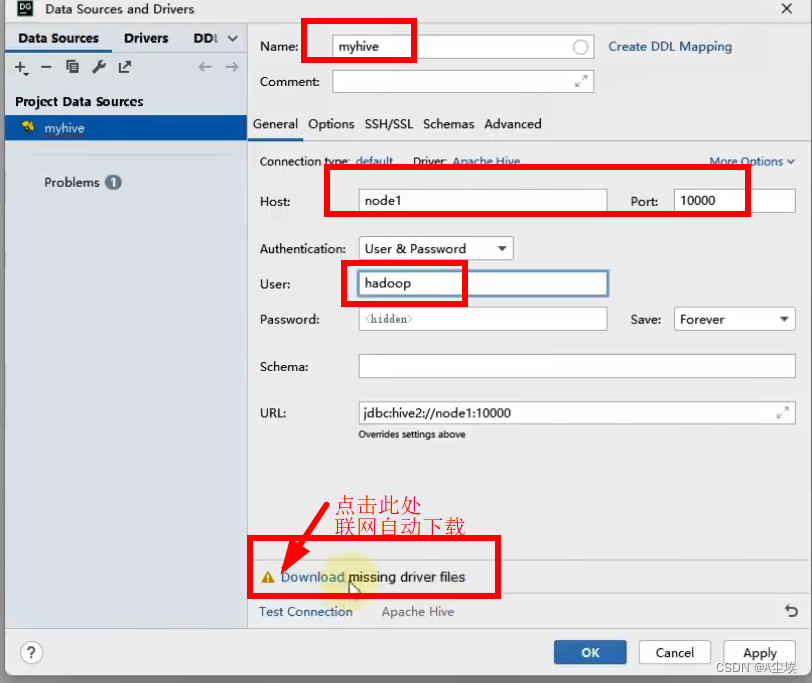Go back with left arrow icon
The height and width of the screenshot is (683, 812).
[205, 67]
